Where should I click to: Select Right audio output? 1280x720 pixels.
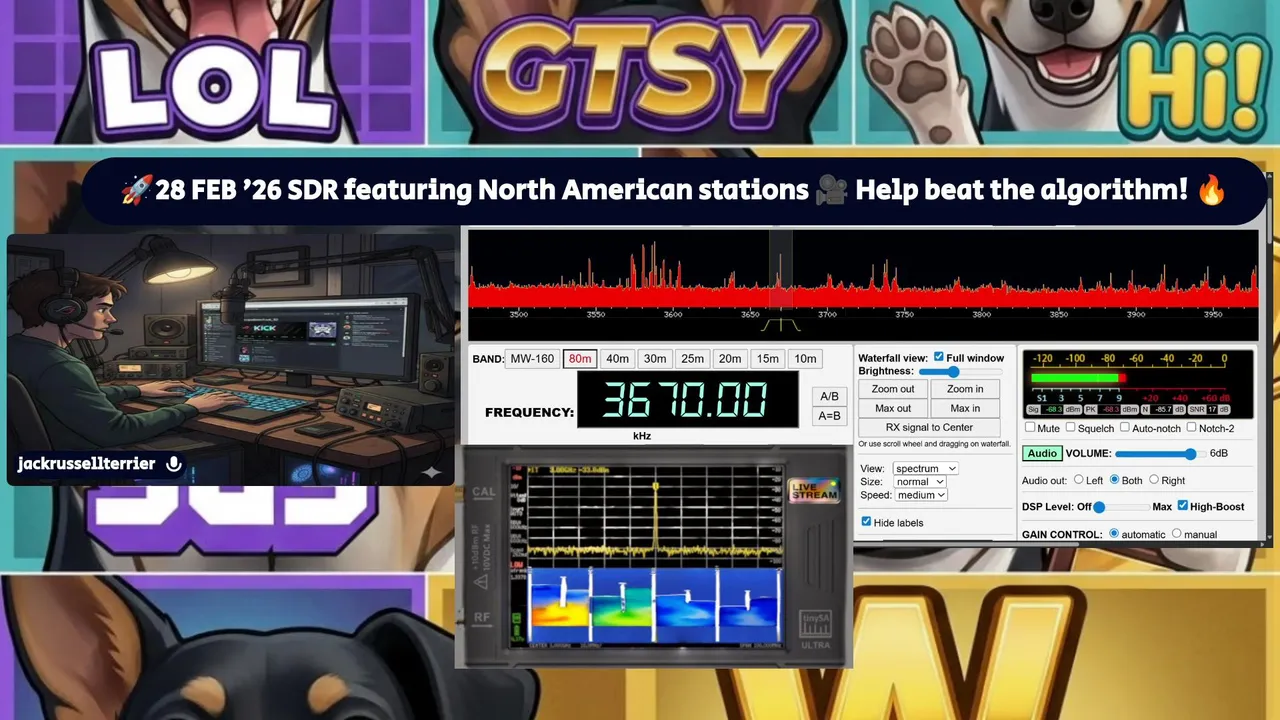coord(1154,480)
